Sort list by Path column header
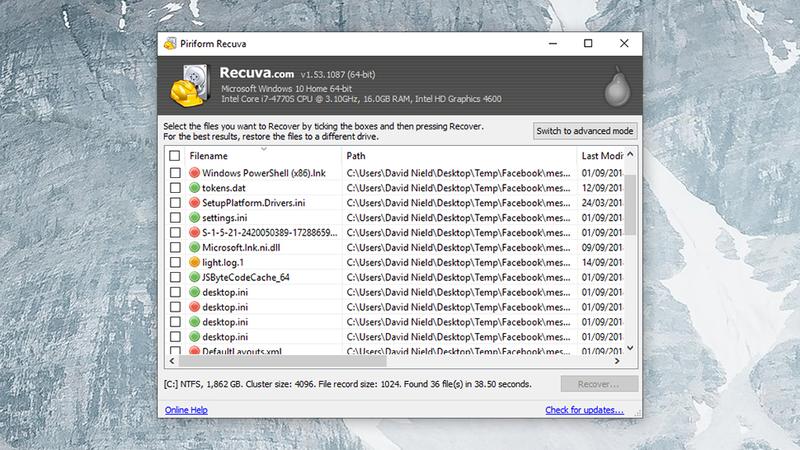This screenshot has width=800, height=450. coord(459,156)
